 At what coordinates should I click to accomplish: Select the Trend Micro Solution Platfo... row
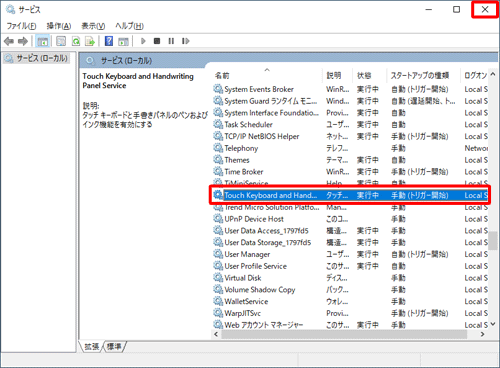[x=350, y=207]
